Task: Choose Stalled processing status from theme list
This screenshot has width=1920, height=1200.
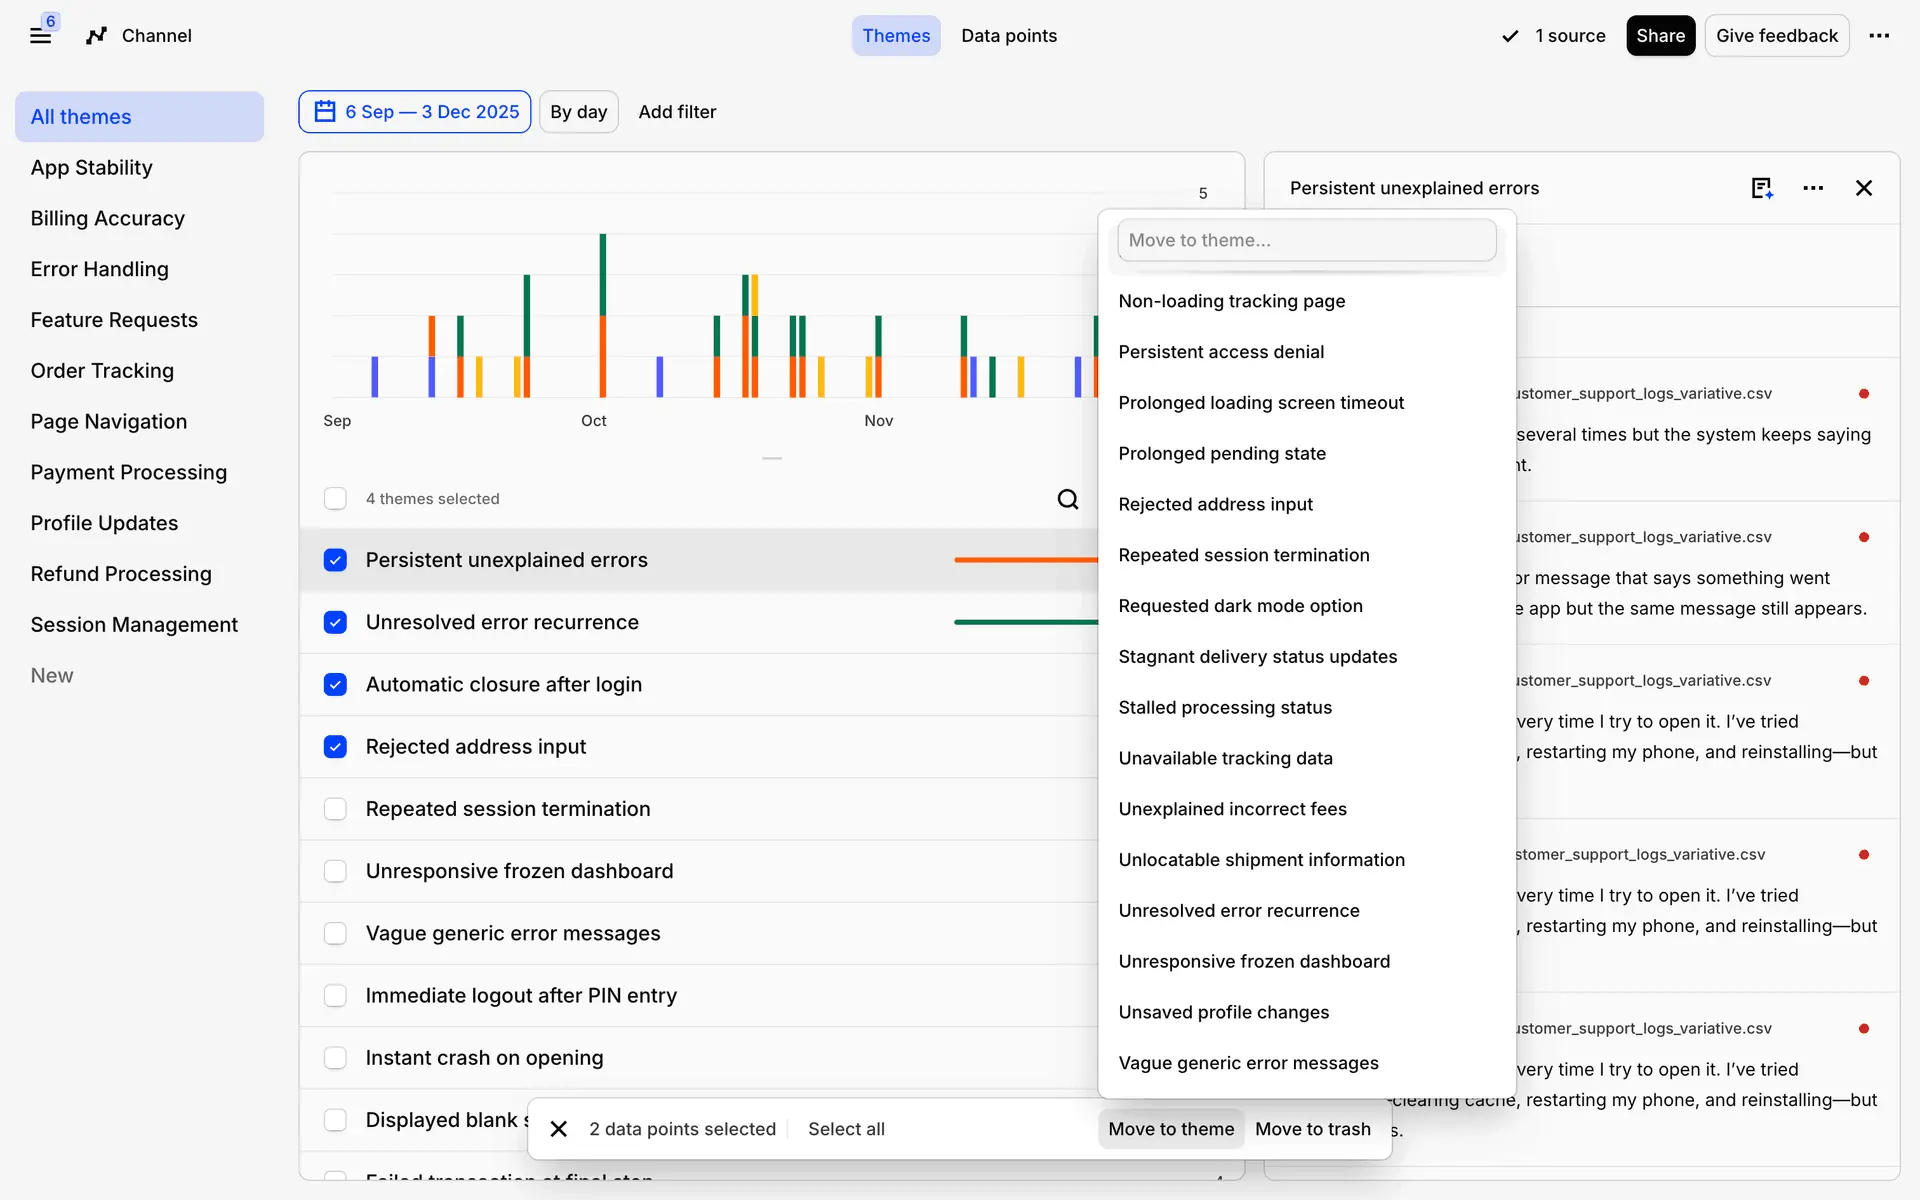Action: click(x=1225, y=708)
